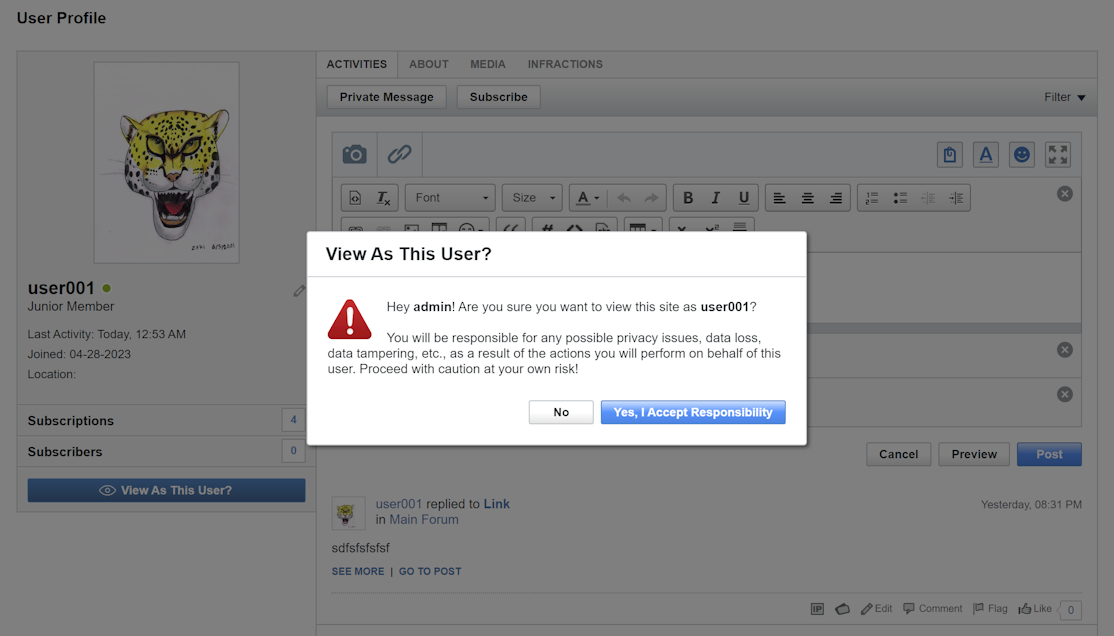The height and width of the screenshot is (636, 1114).
Task: Close the editor toolbar with X icon
Action: pos(1064,194)
